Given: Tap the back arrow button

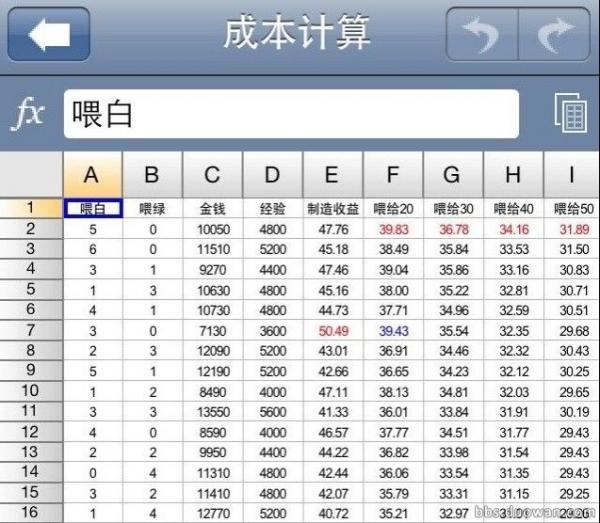Looking at the screenshot, I should click(49, 34).
